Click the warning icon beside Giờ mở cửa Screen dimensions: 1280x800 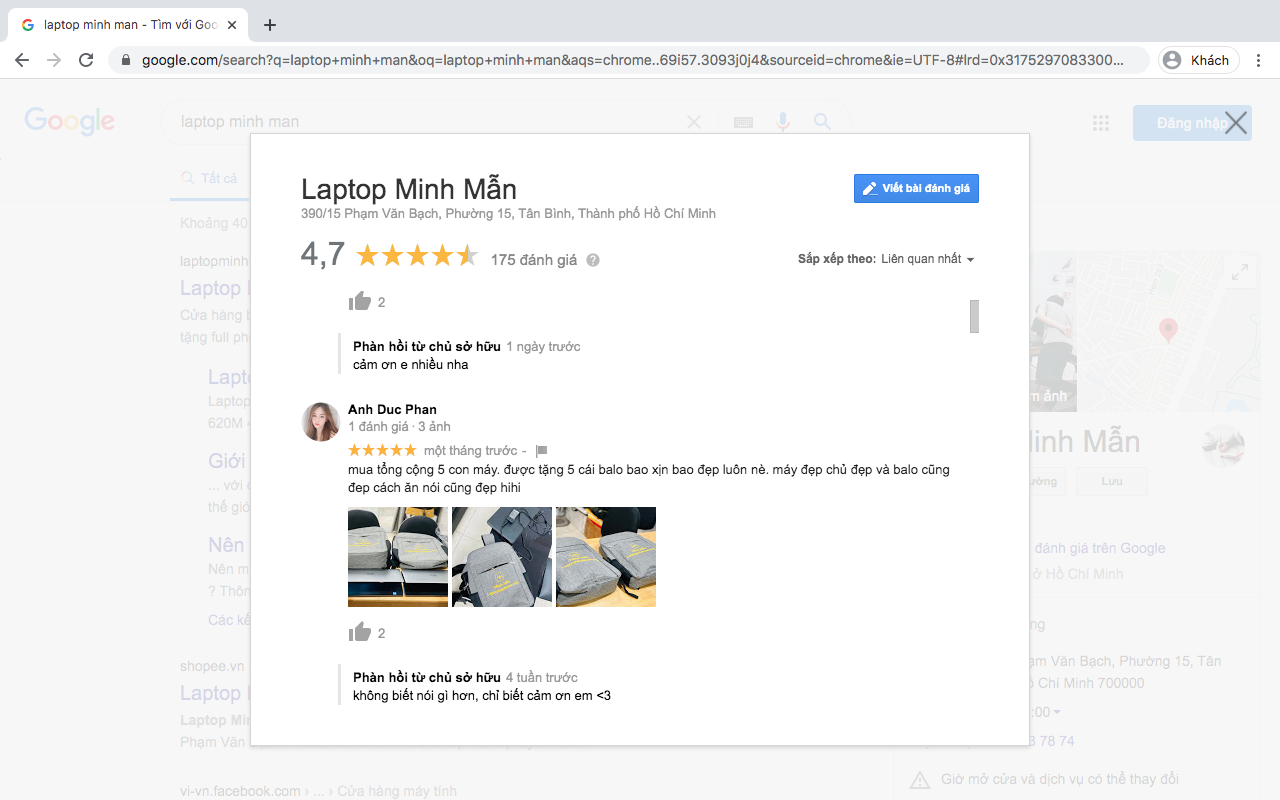(919, 779)
